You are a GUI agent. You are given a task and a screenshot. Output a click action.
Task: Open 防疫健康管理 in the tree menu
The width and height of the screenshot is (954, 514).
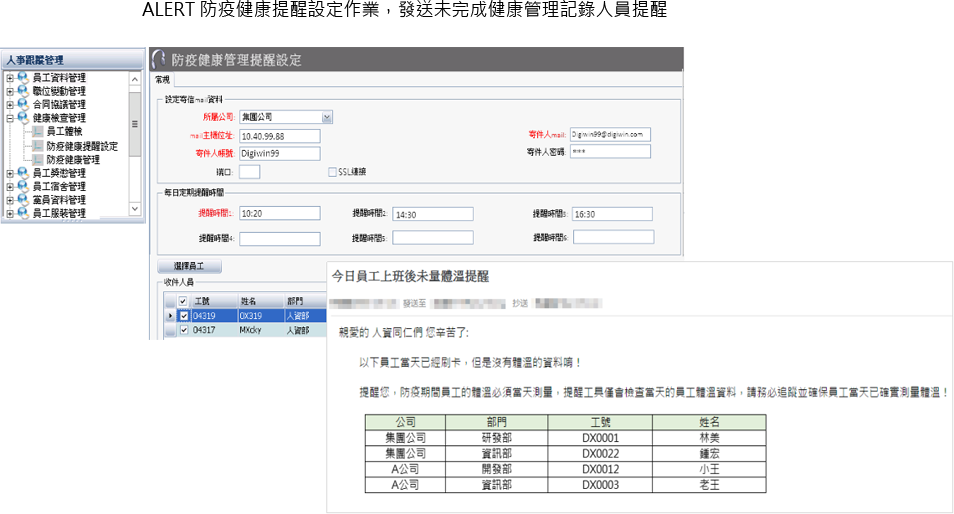[73, 159]
